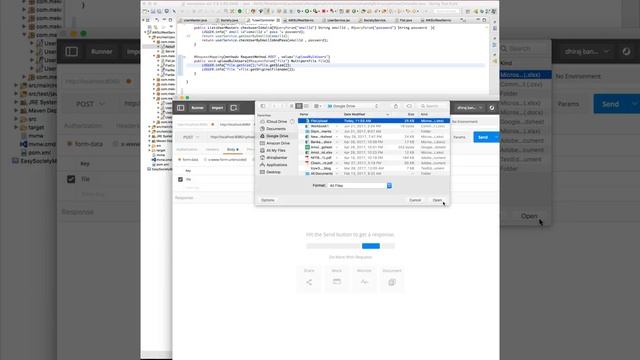This screenshot has height=360, width=640.
Task: Open the Authorization tab in Postman
Action: pos(187,149)
